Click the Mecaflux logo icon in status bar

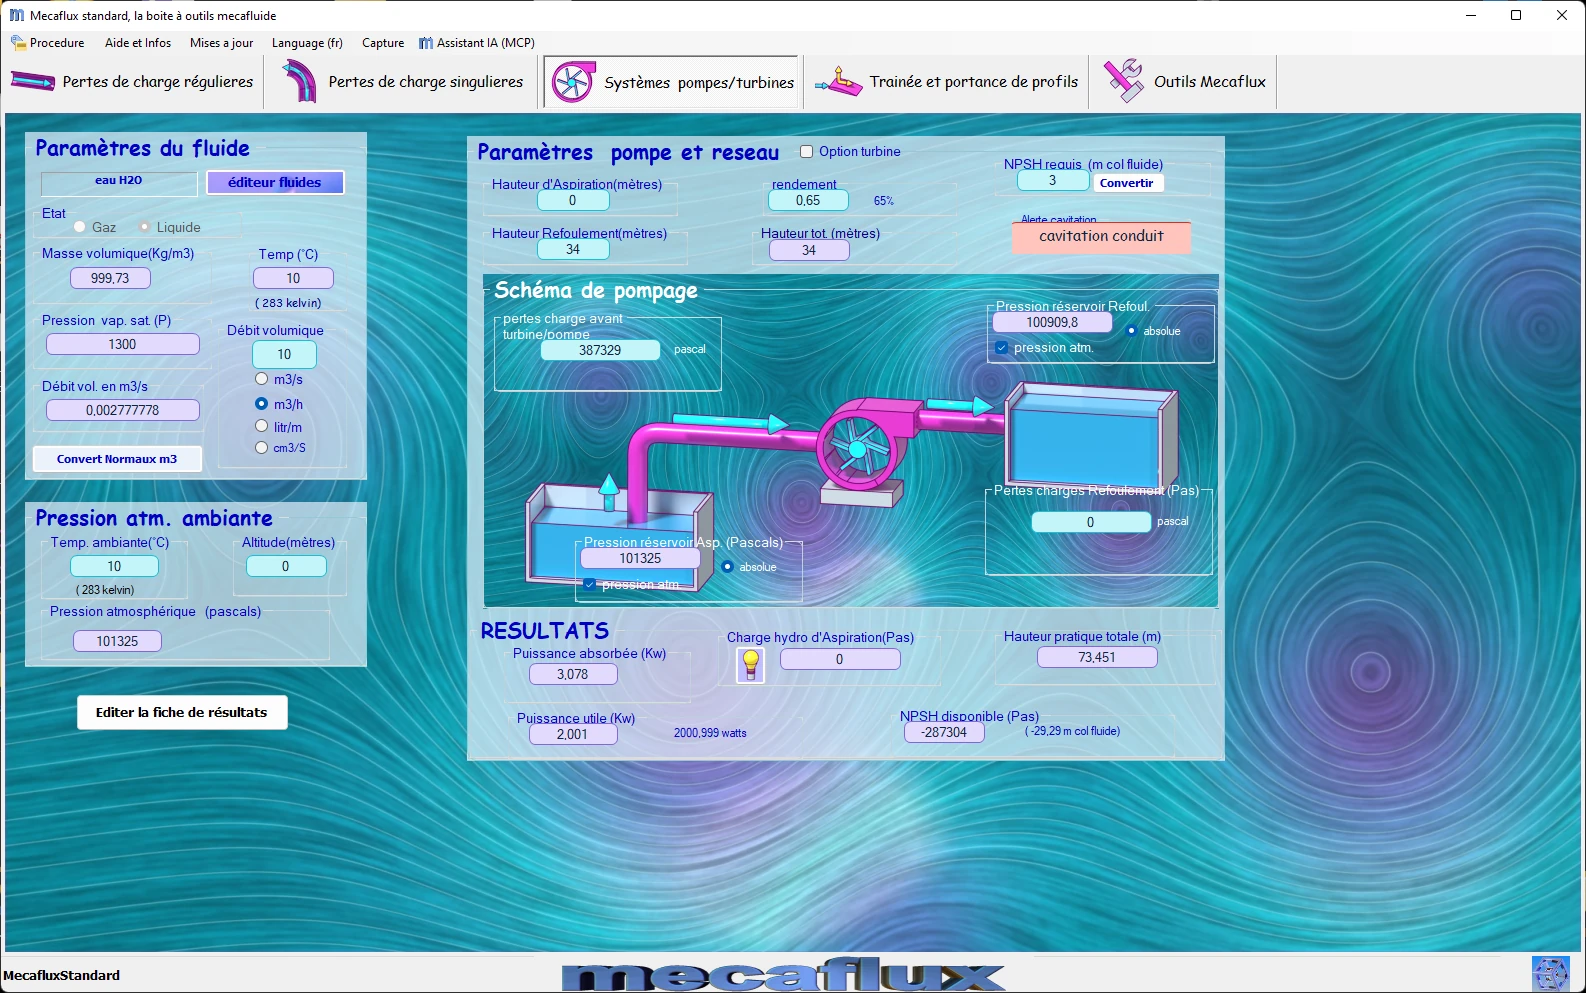point(1550,974)
